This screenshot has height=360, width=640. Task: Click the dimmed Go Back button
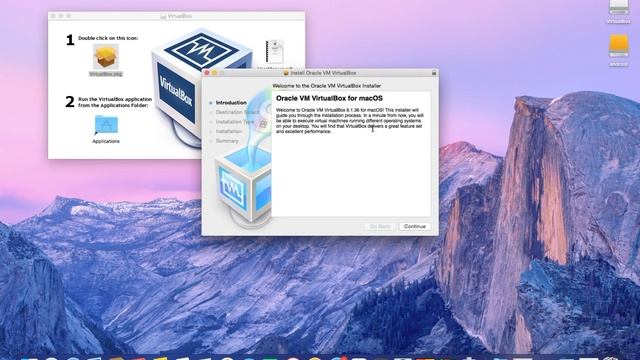pos(380,226)
